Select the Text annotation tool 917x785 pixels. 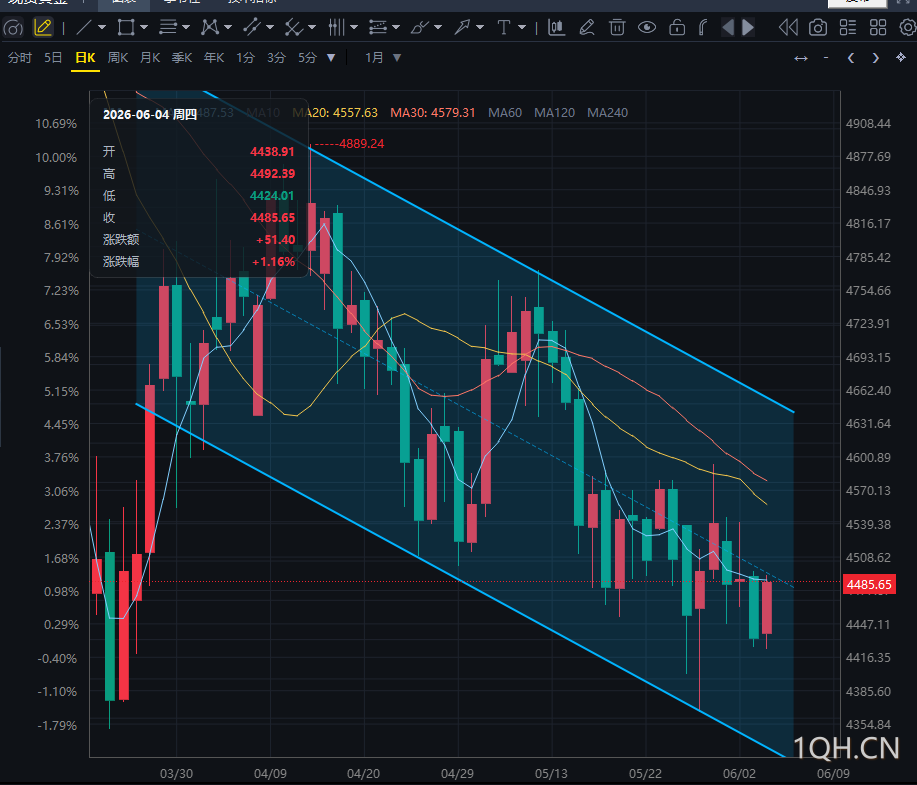pos(504,27)
